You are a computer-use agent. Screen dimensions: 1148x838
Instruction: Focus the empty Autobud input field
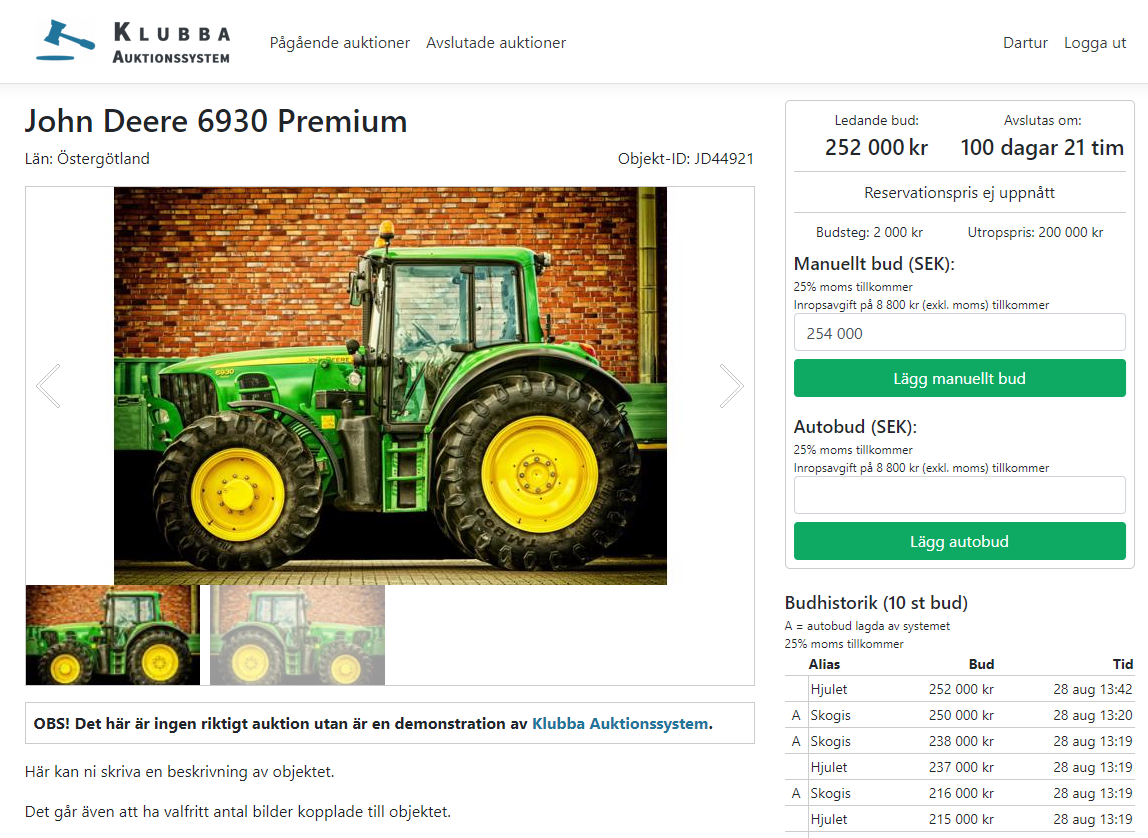click(959, 495)
